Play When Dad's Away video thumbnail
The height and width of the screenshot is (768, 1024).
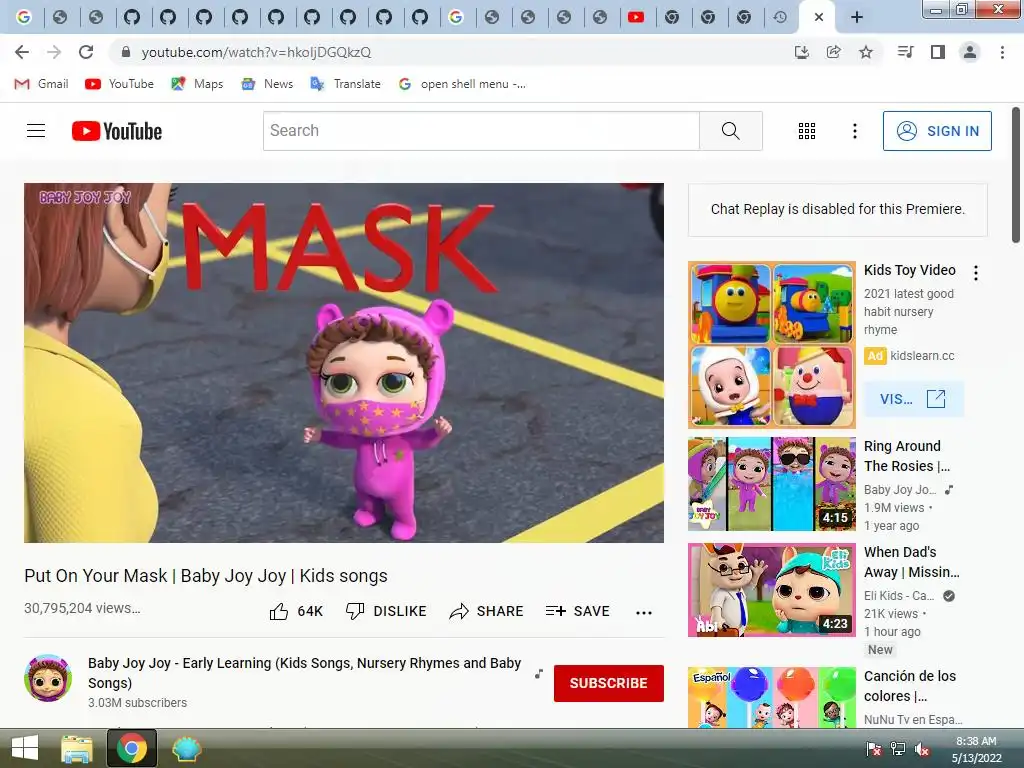coord(771,590)
